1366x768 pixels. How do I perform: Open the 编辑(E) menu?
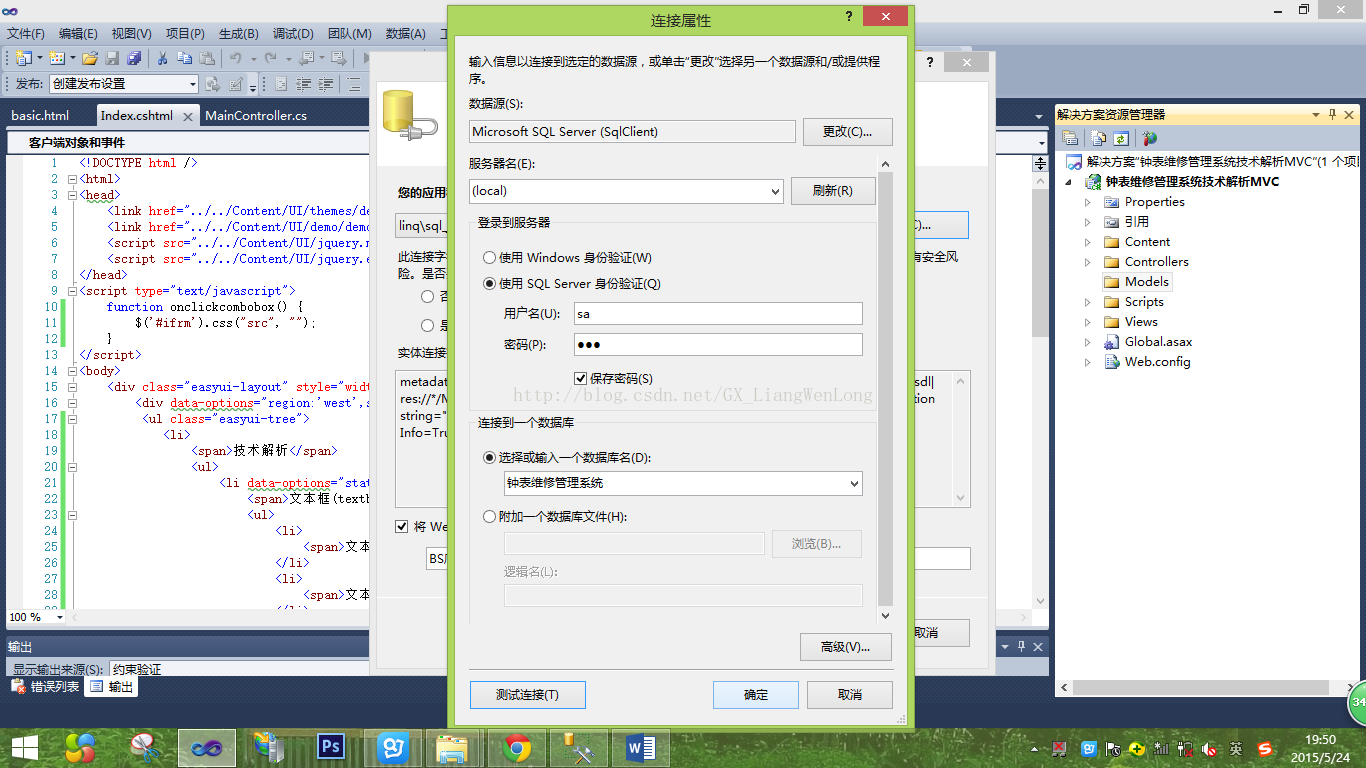pyautogui.click(x=78, y=34)
